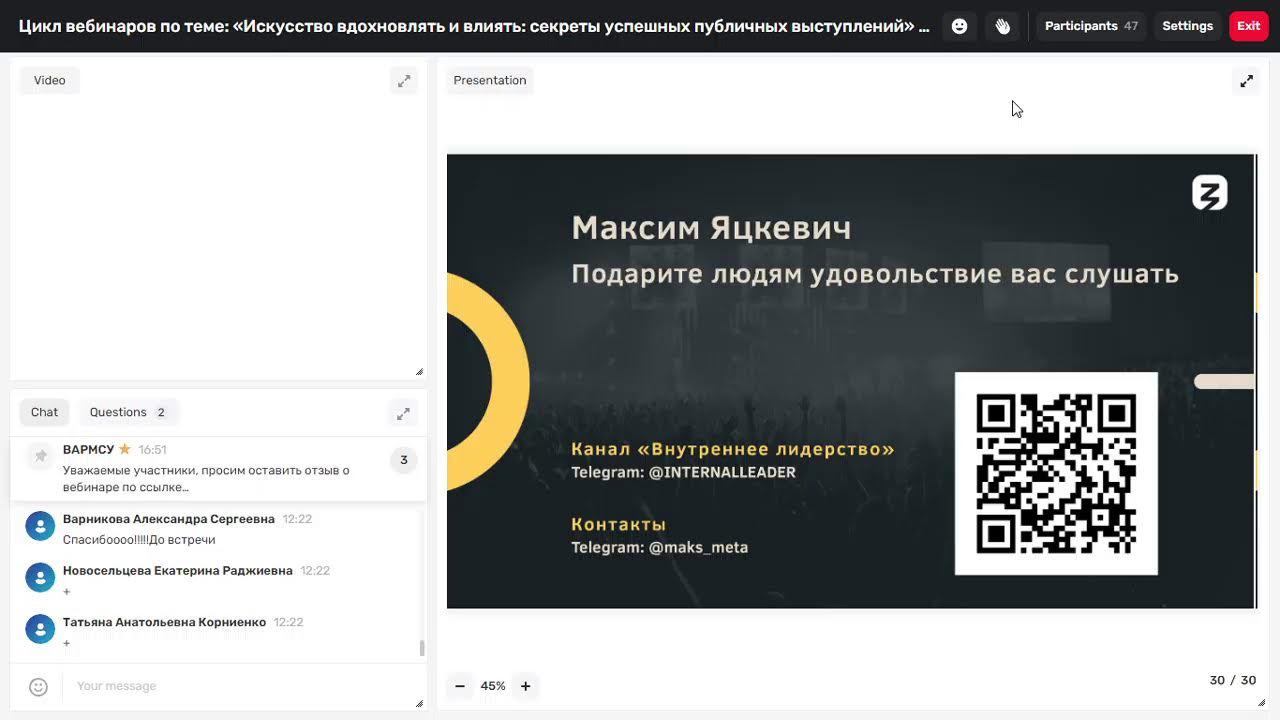Switch to the Chat tab
Screen dimensions: 1280x720
[x=44, y=412]
